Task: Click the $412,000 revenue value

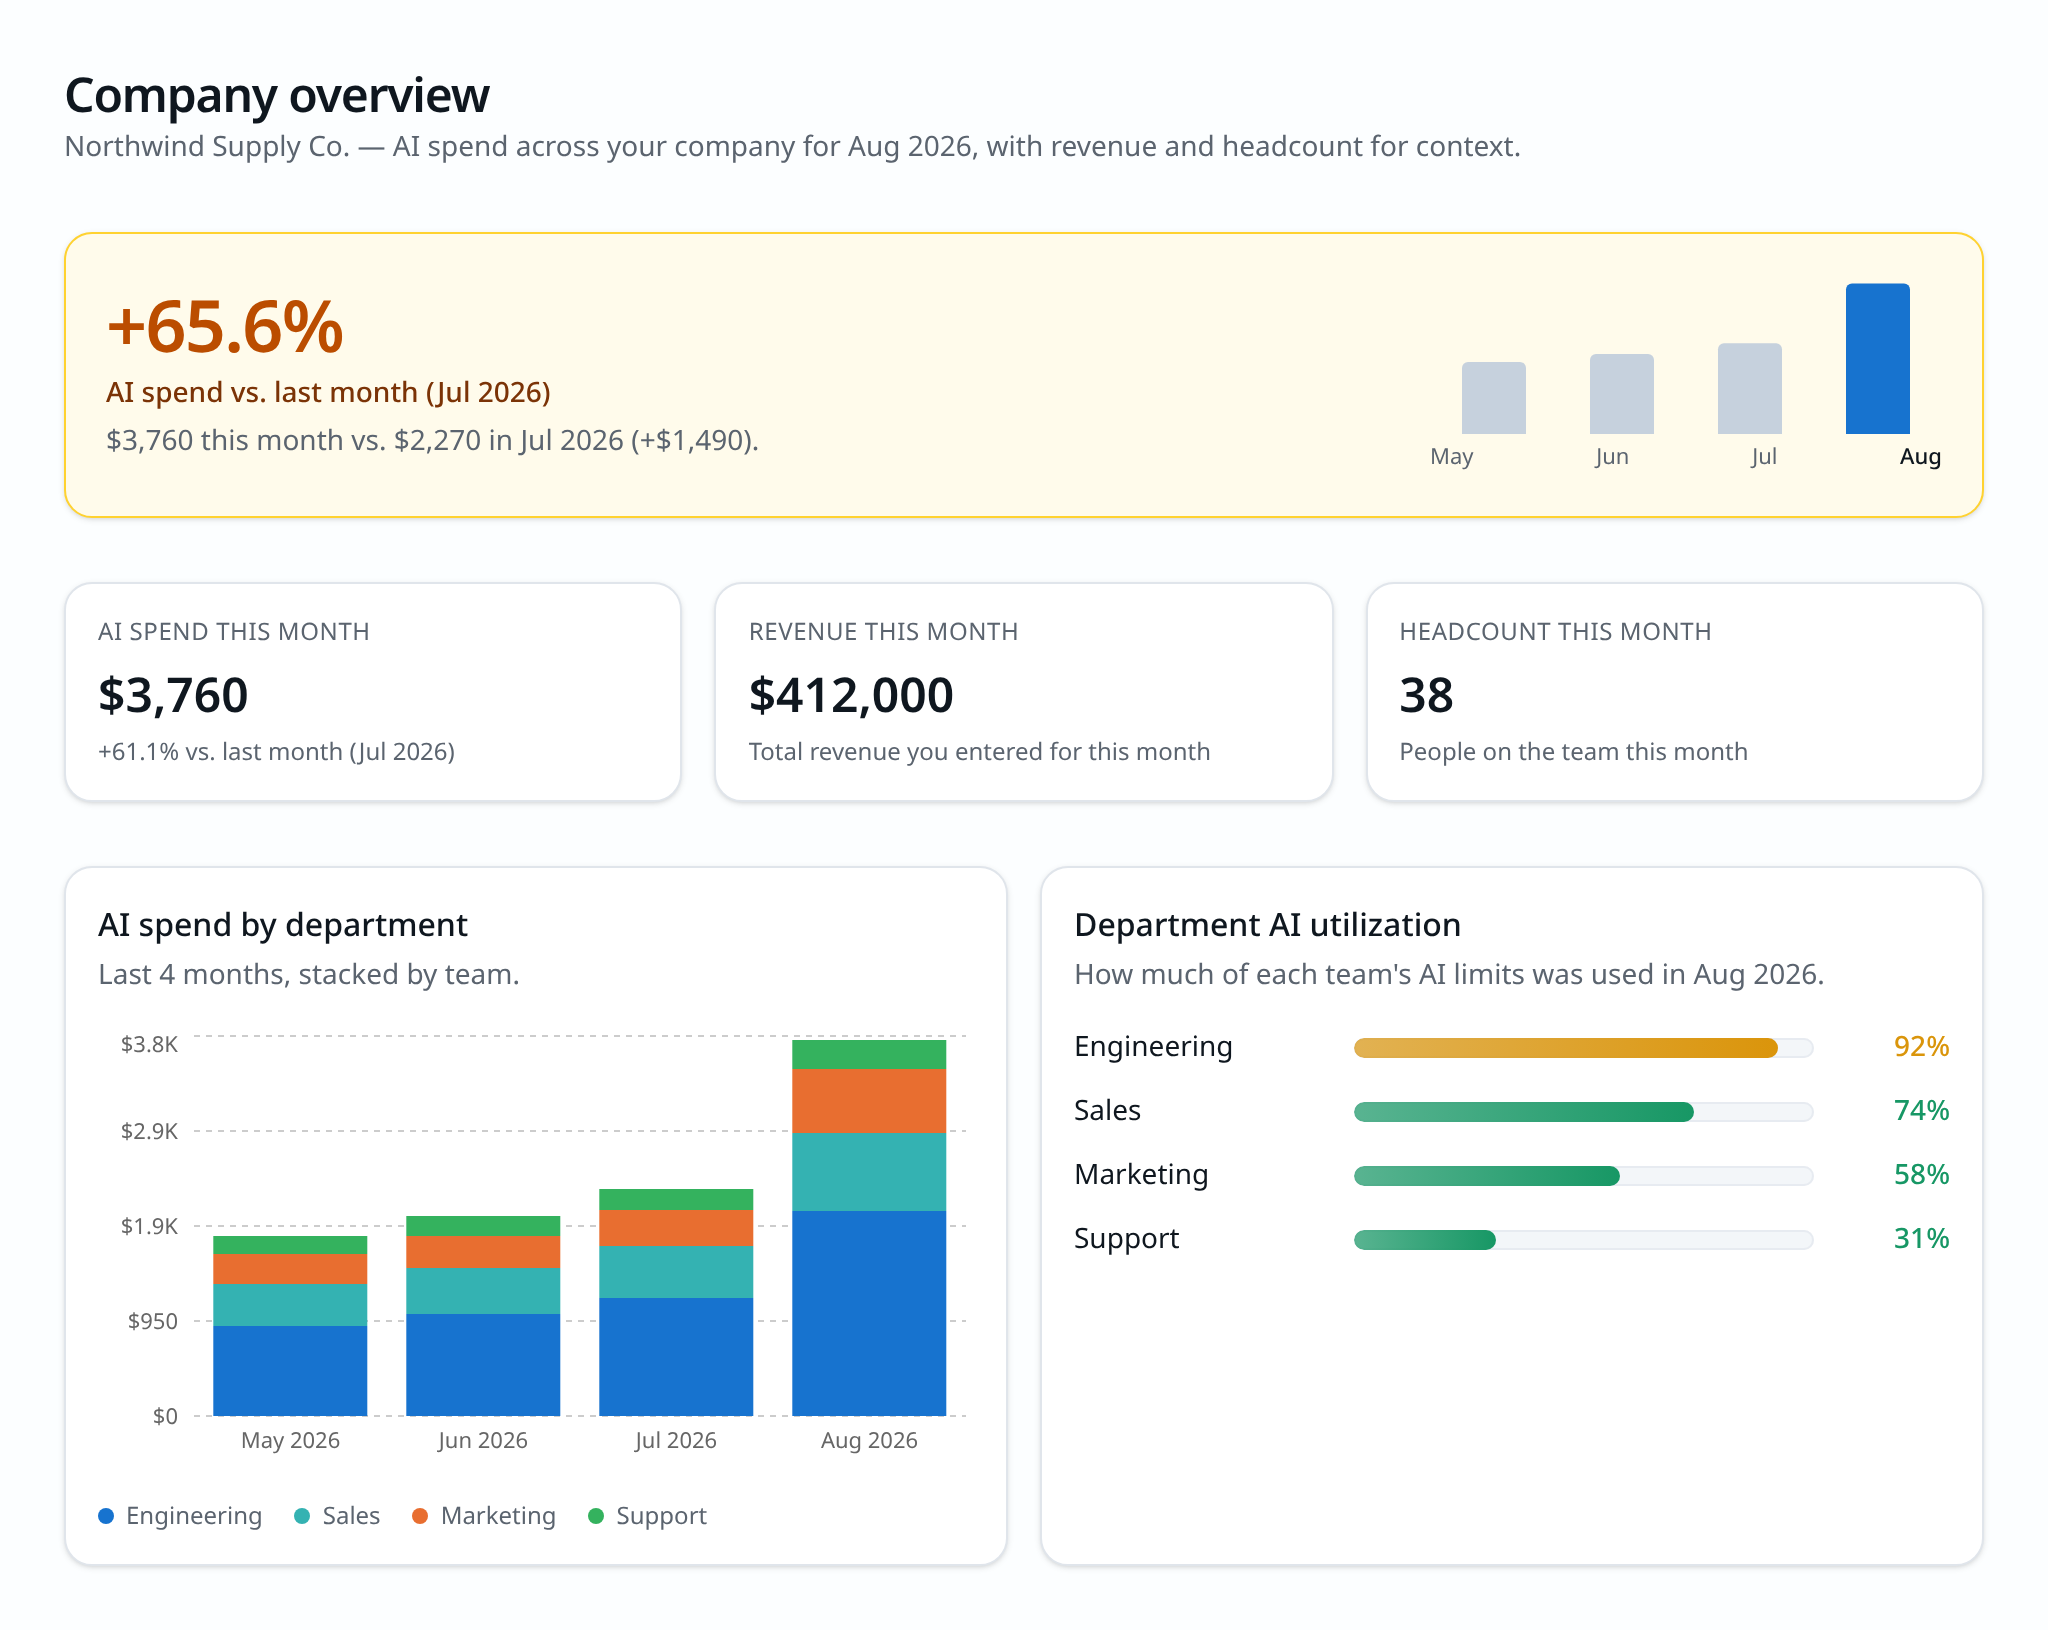Action: coord(851,695)
